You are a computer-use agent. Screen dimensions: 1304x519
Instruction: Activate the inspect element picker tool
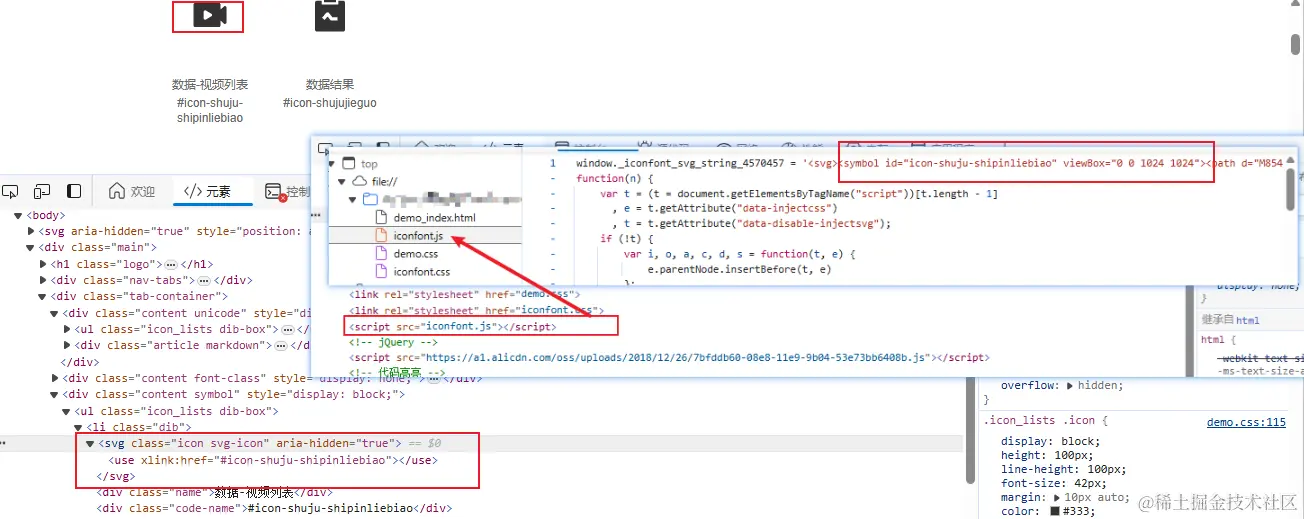point(11,191)
